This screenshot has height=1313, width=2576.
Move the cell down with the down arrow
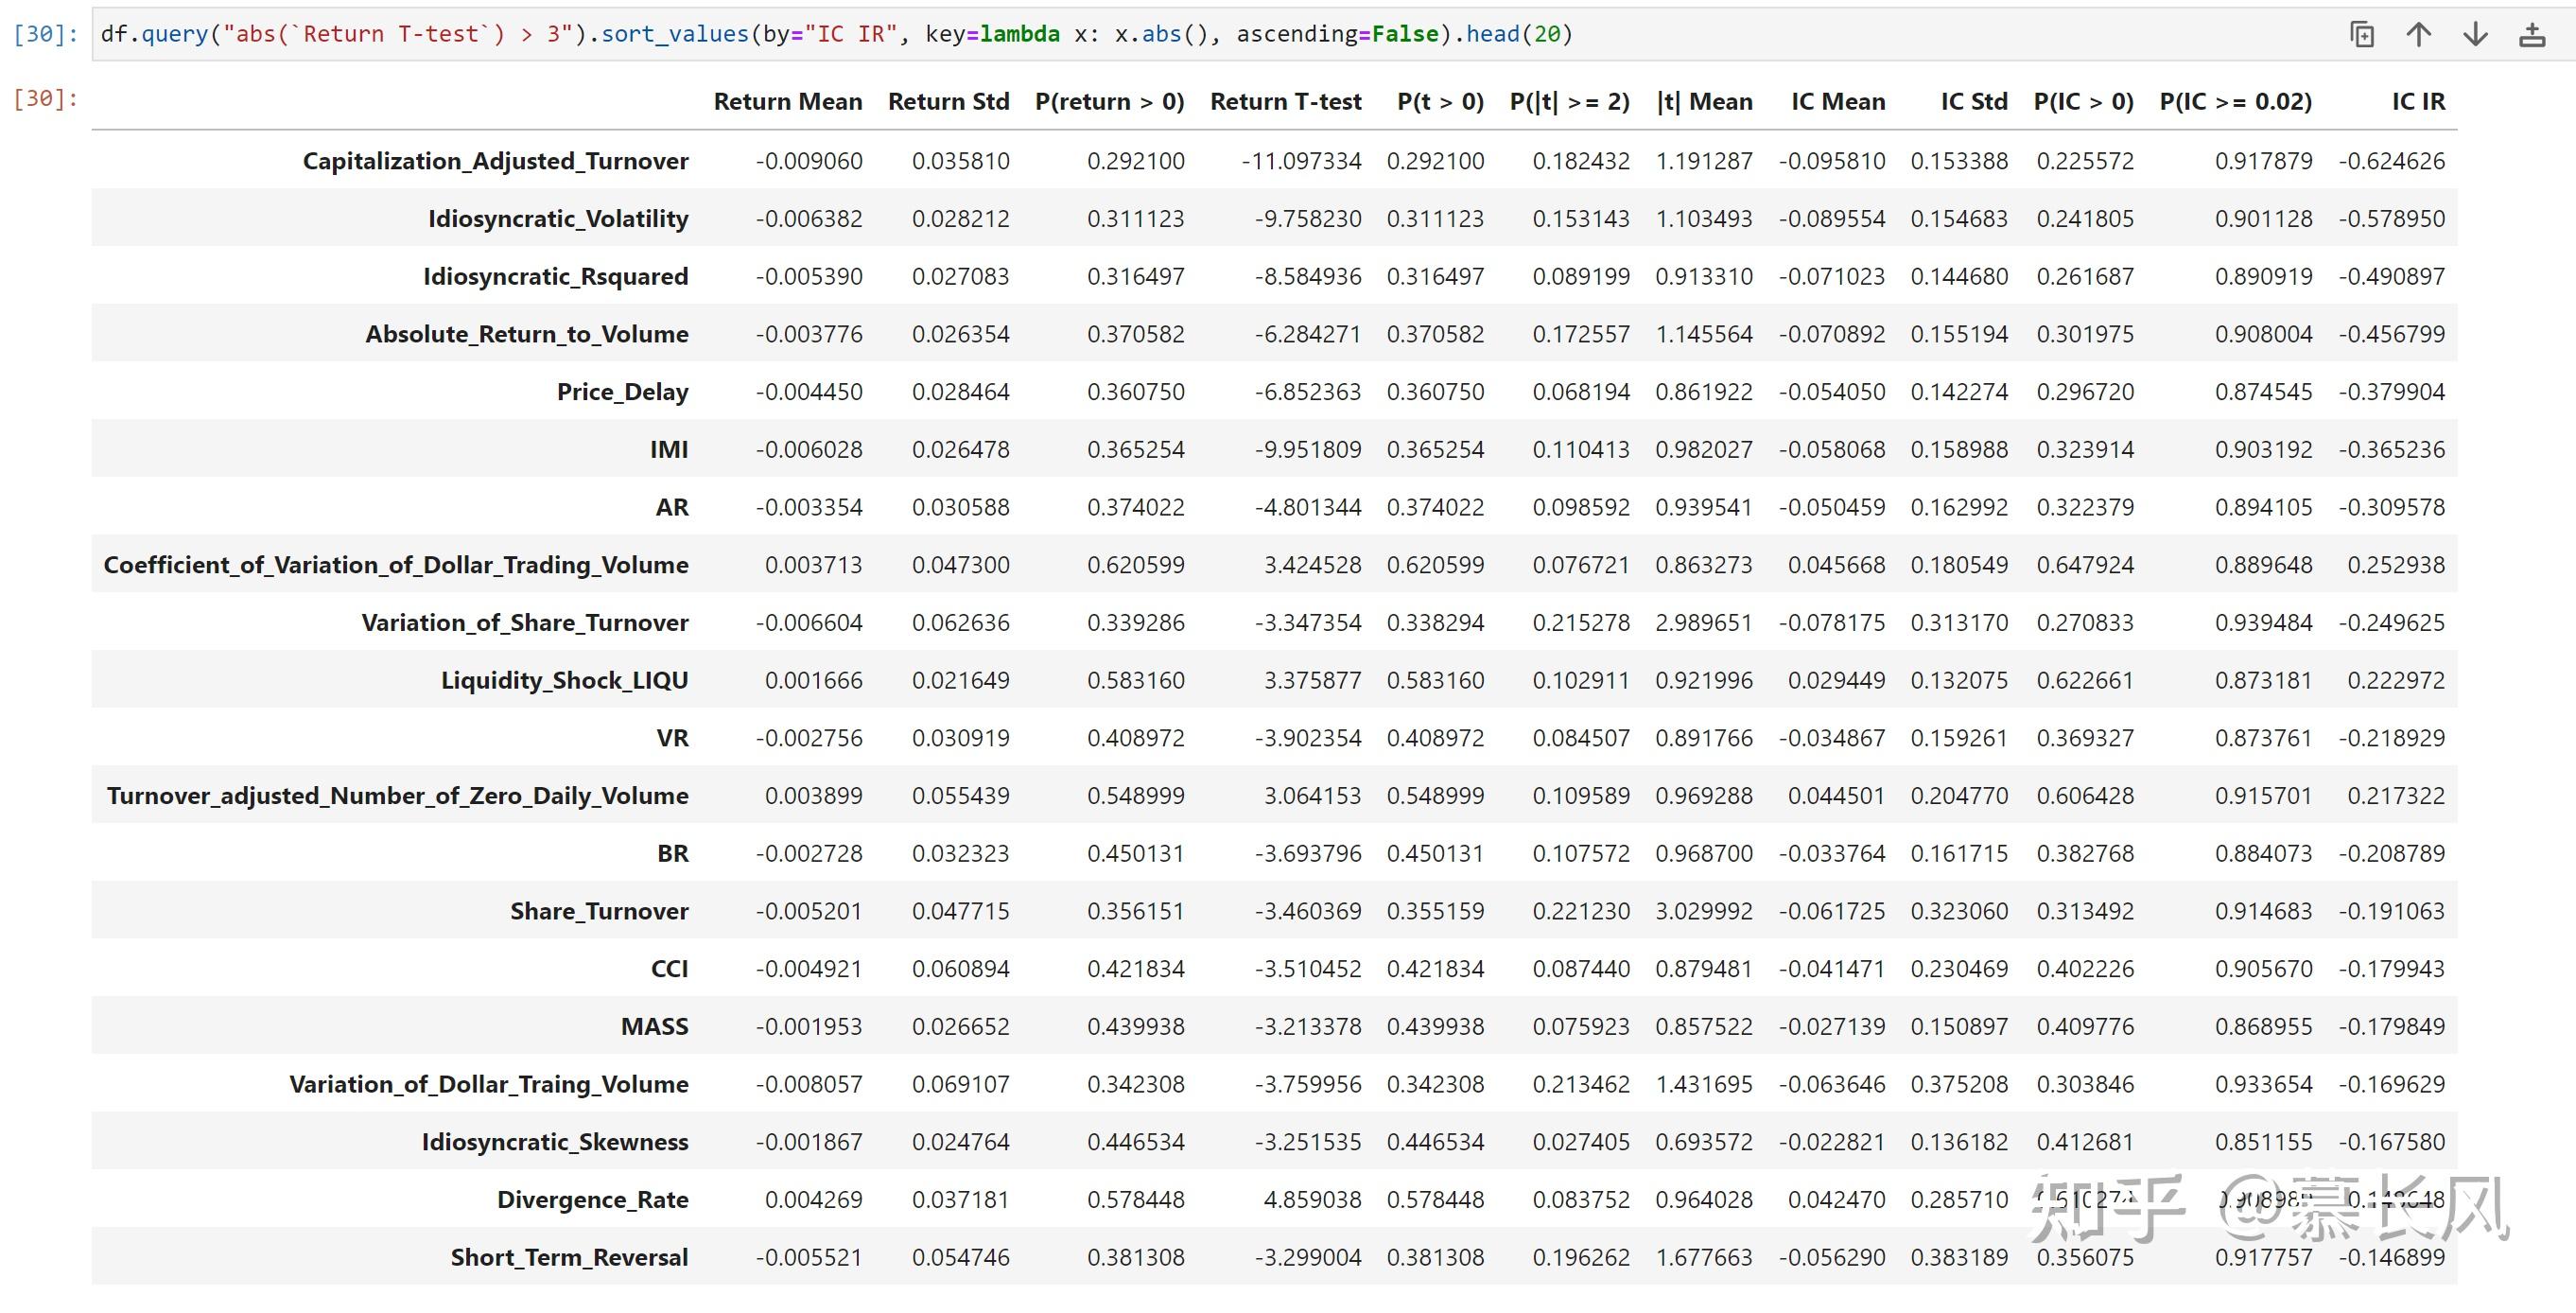pos(2475,35)
